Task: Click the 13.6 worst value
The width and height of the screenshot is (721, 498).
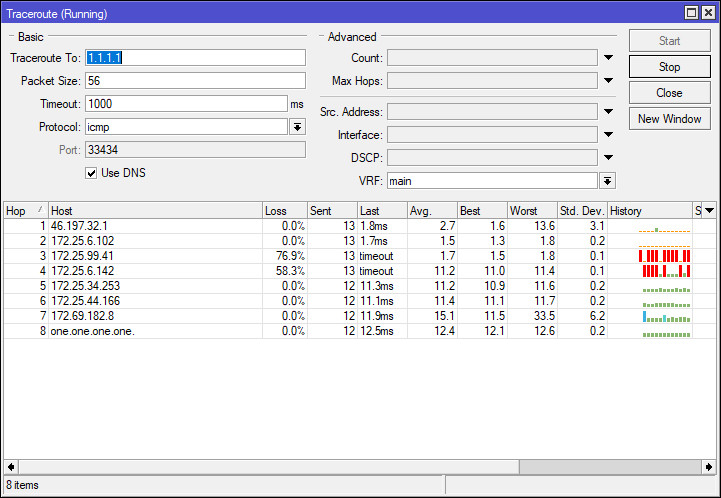Action: (x=544, y=226)
